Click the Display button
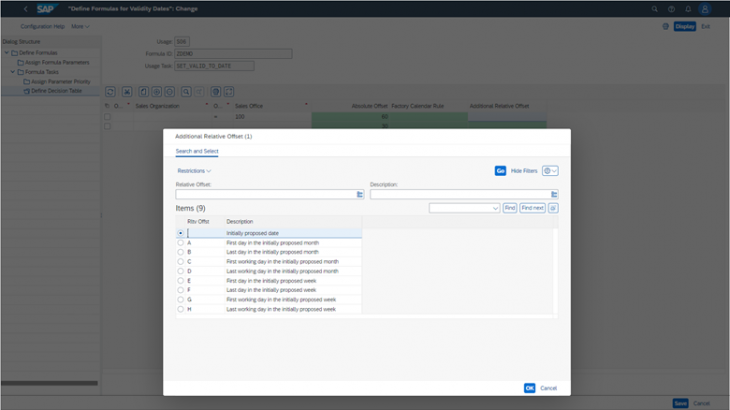The image size is (730, 410). (x=685, y=27)
